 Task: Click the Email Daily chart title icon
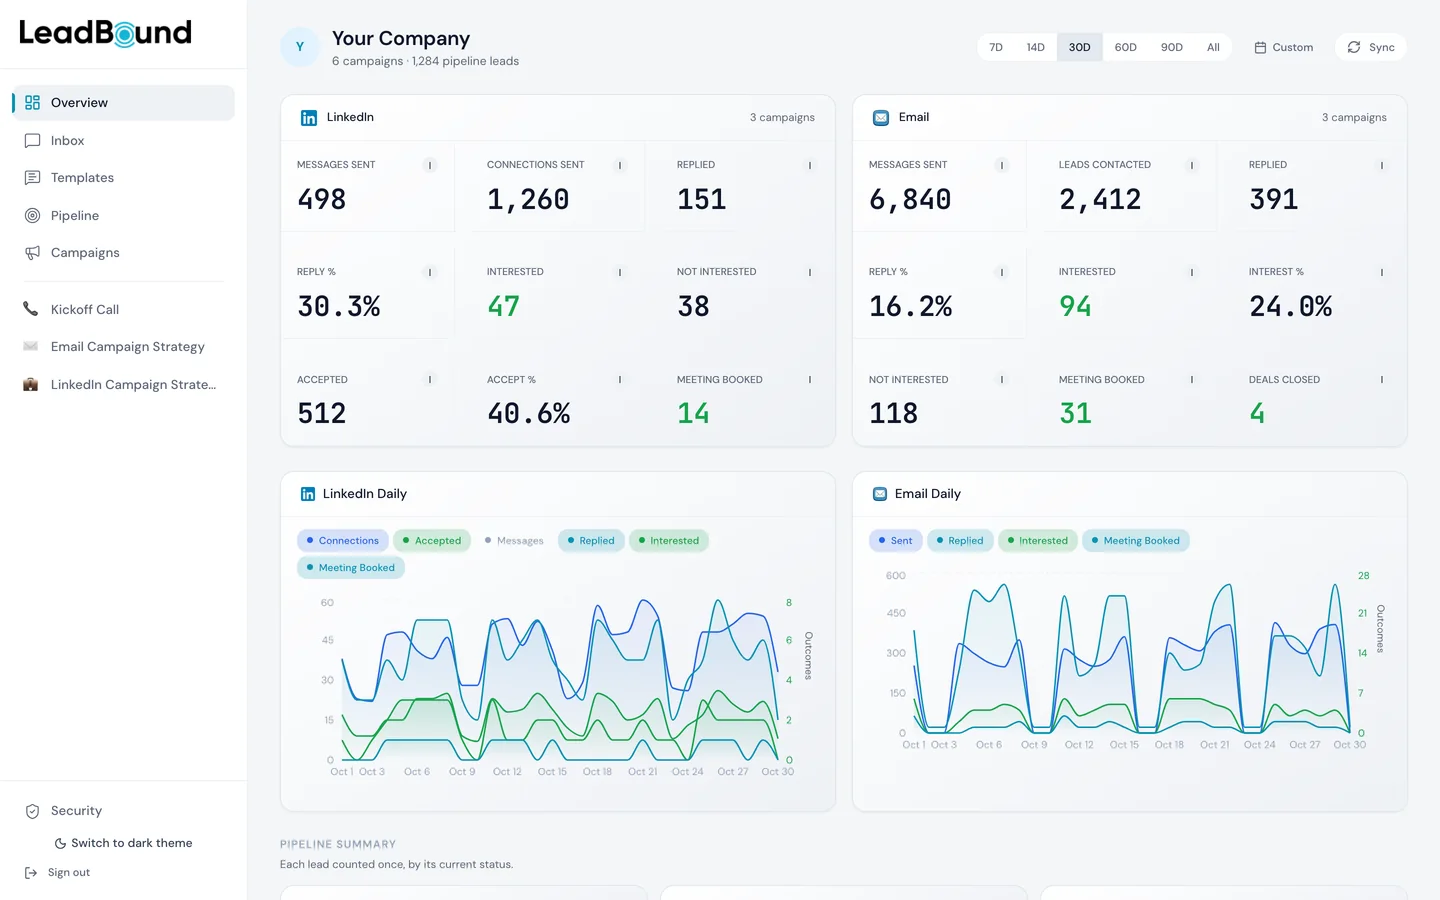880,494
